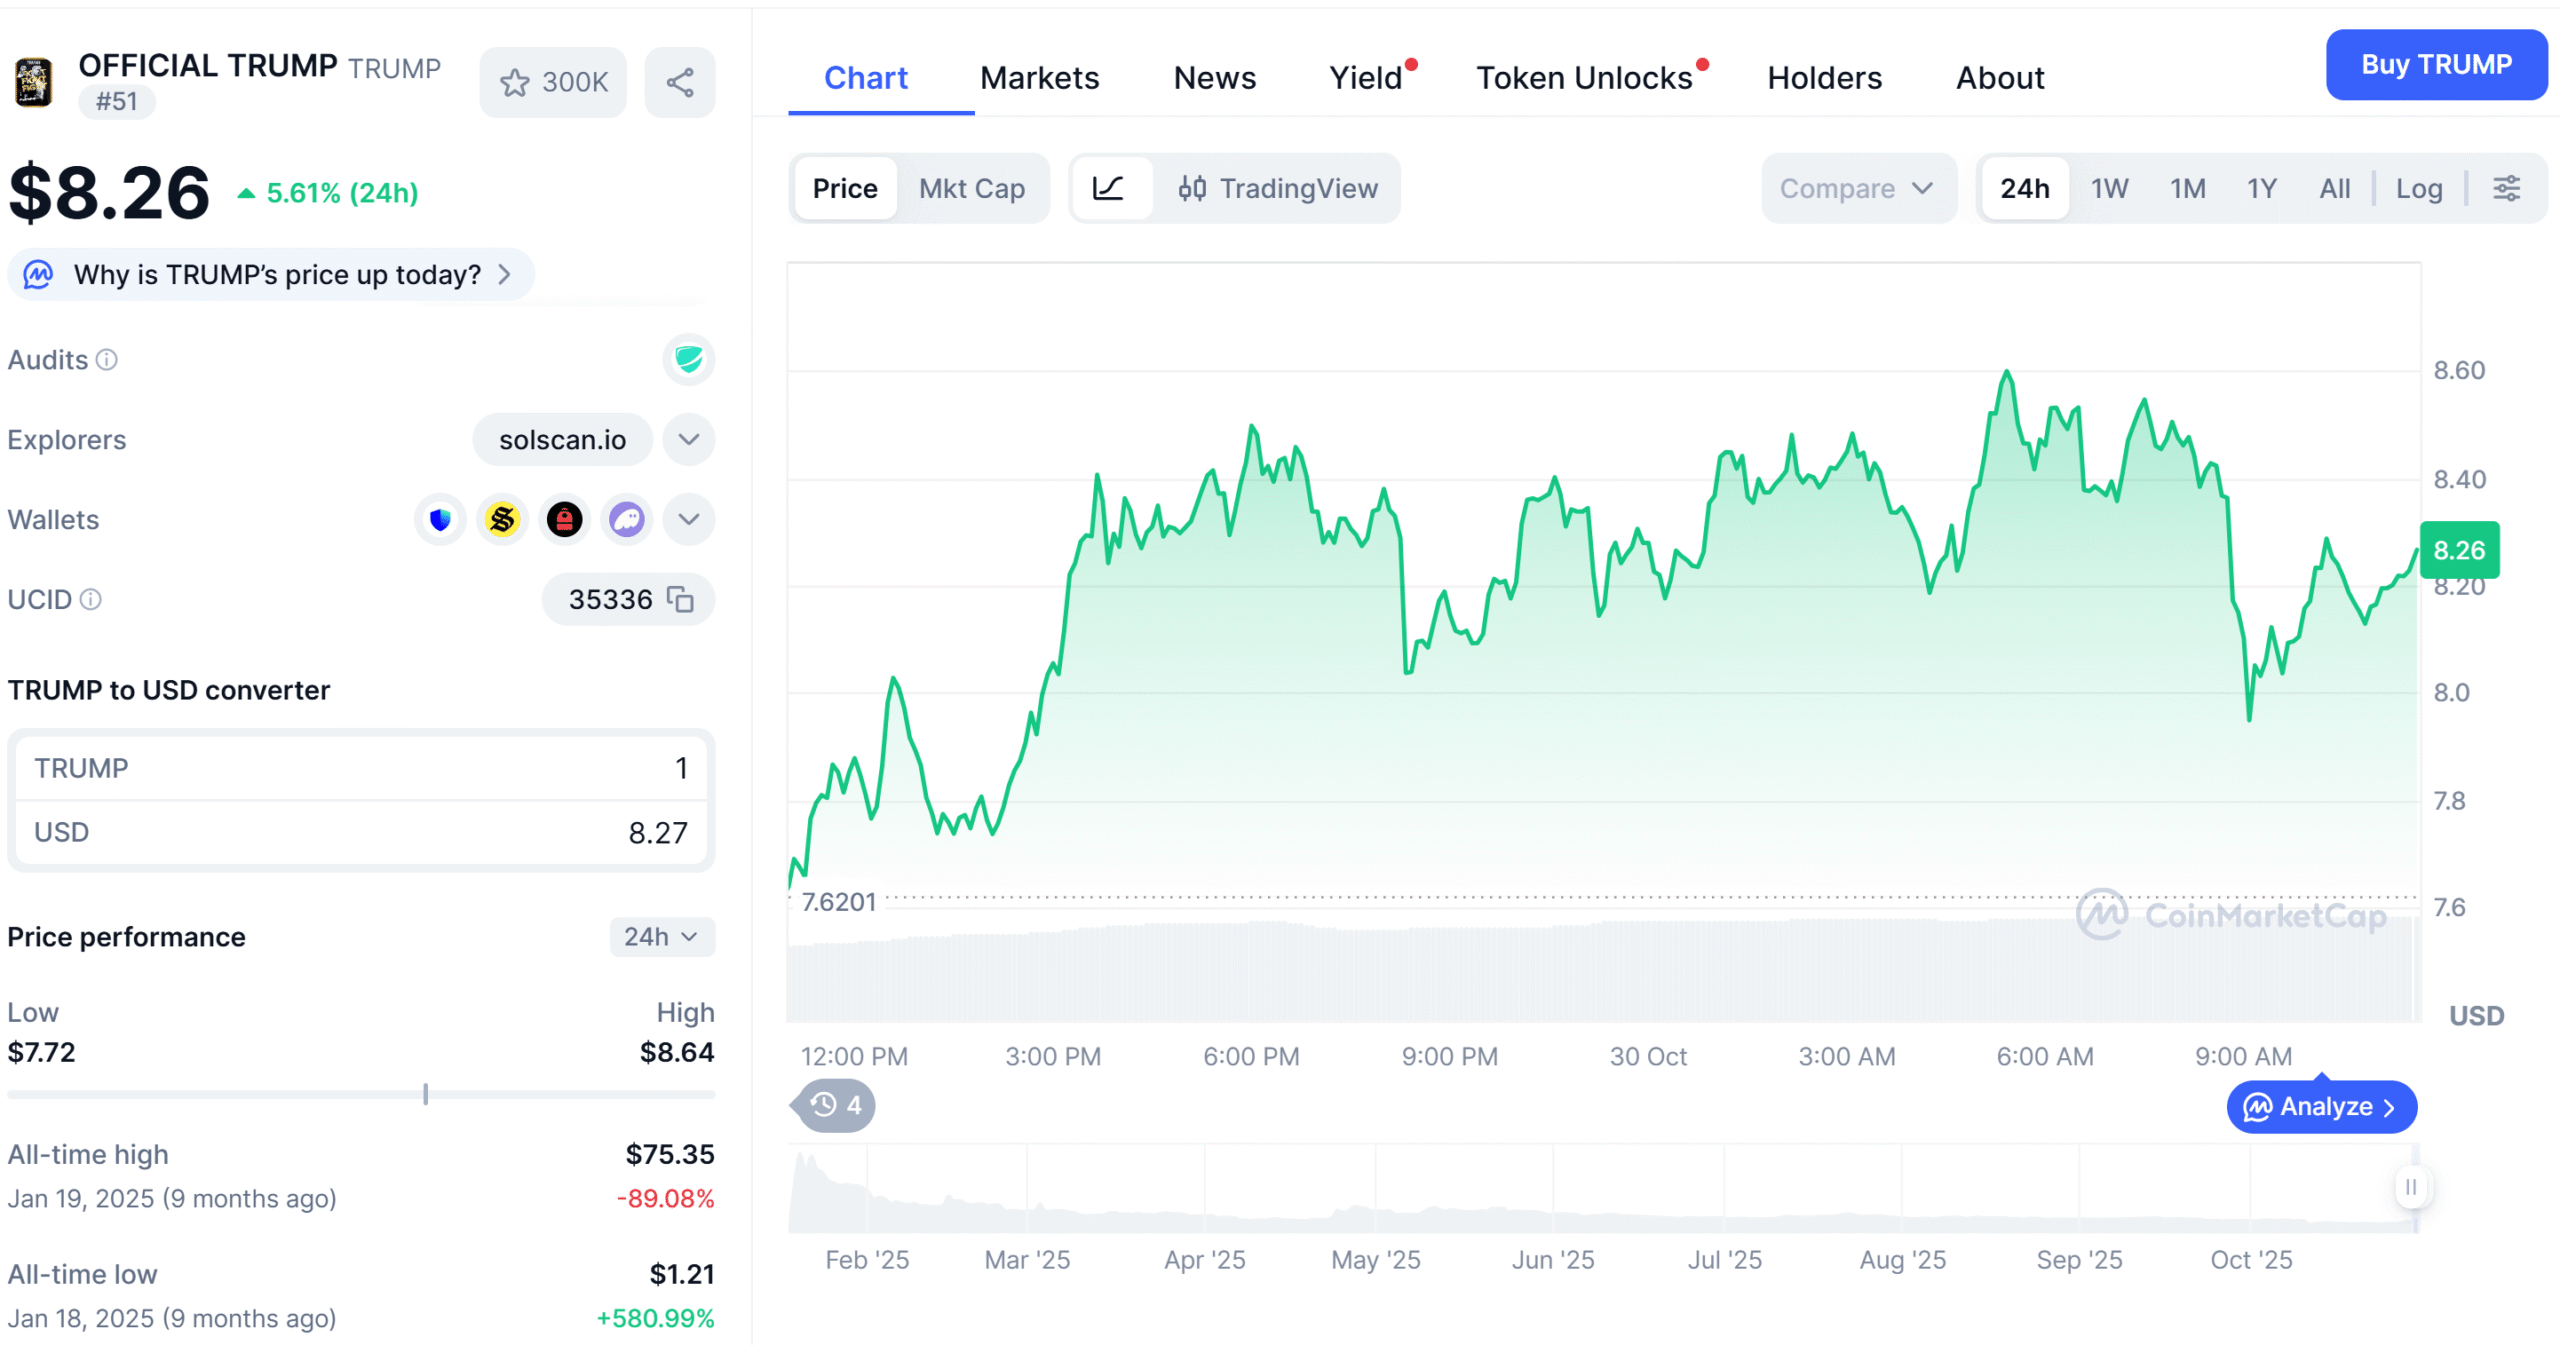Viewport: 2560px width, 1345px height.
Task: Click the share icon next to the watchlist star
Action: pyautogui.click(x=680, y=81)
